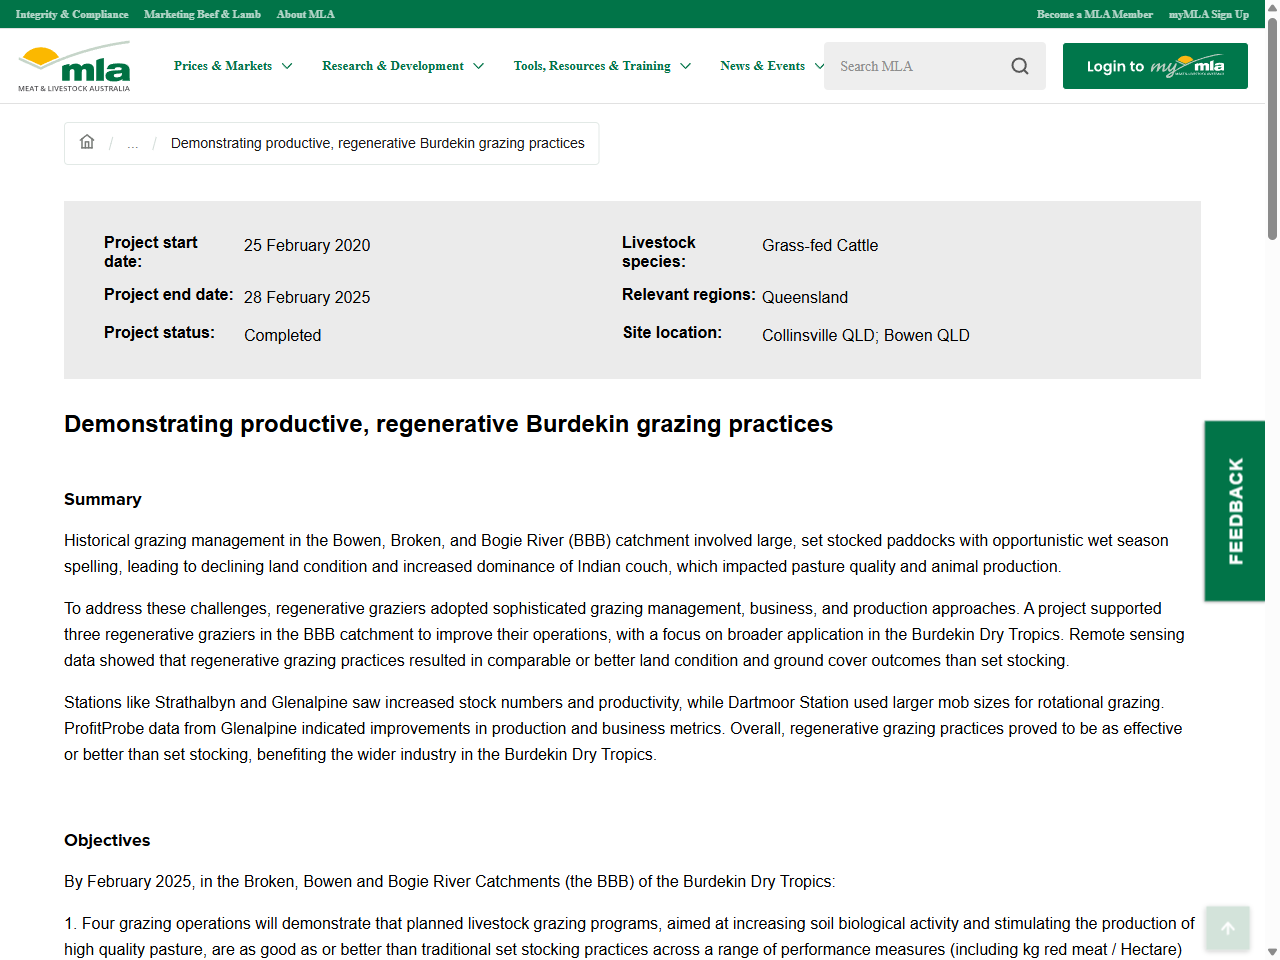Click the home icon in the breadcrumb
This screenshot has width=1280, height=960.
point(87,142)
